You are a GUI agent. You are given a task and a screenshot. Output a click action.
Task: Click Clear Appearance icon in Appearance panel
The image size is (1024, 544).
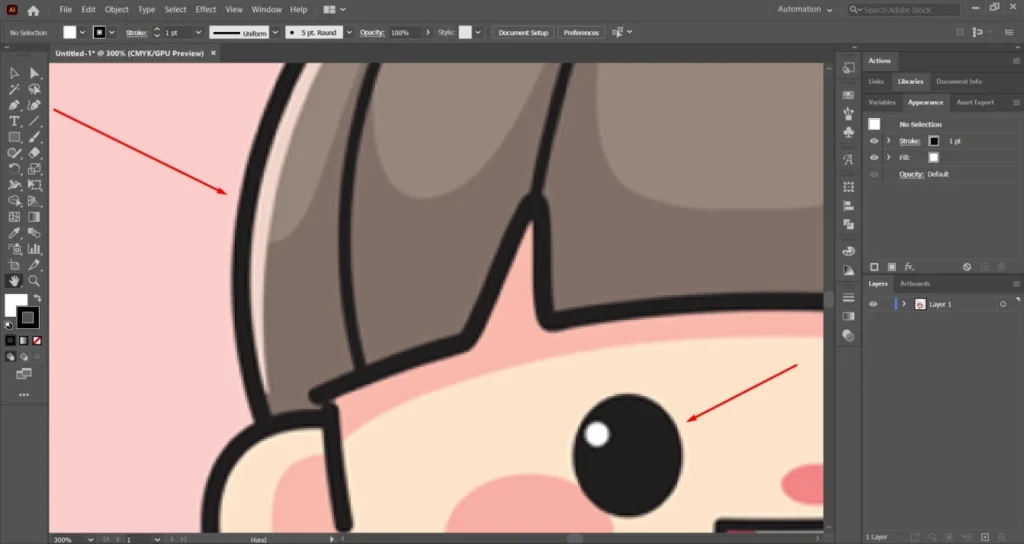[967, 266]
